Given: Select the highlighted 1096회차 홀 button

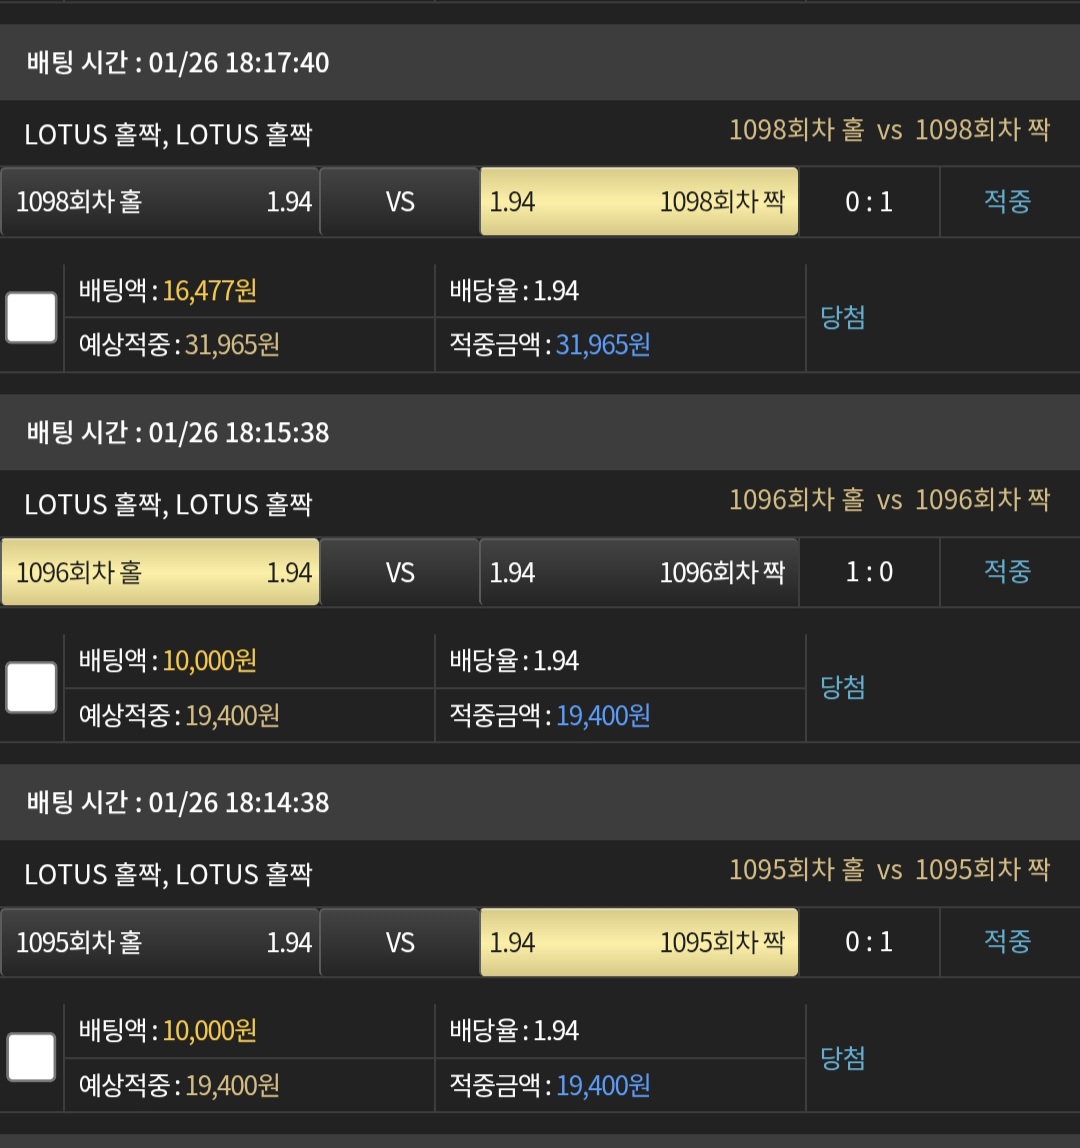Looking at the screenshot, I should click(x=160, y=572).
